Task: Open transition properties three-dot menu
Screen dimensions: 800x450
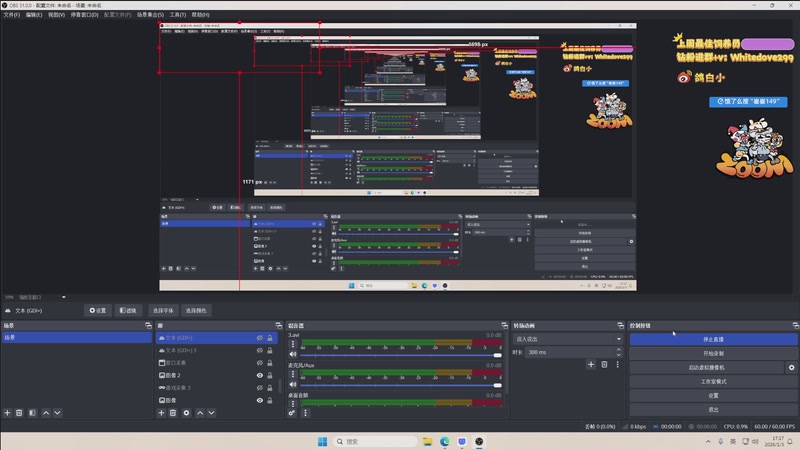Action: 617,364
